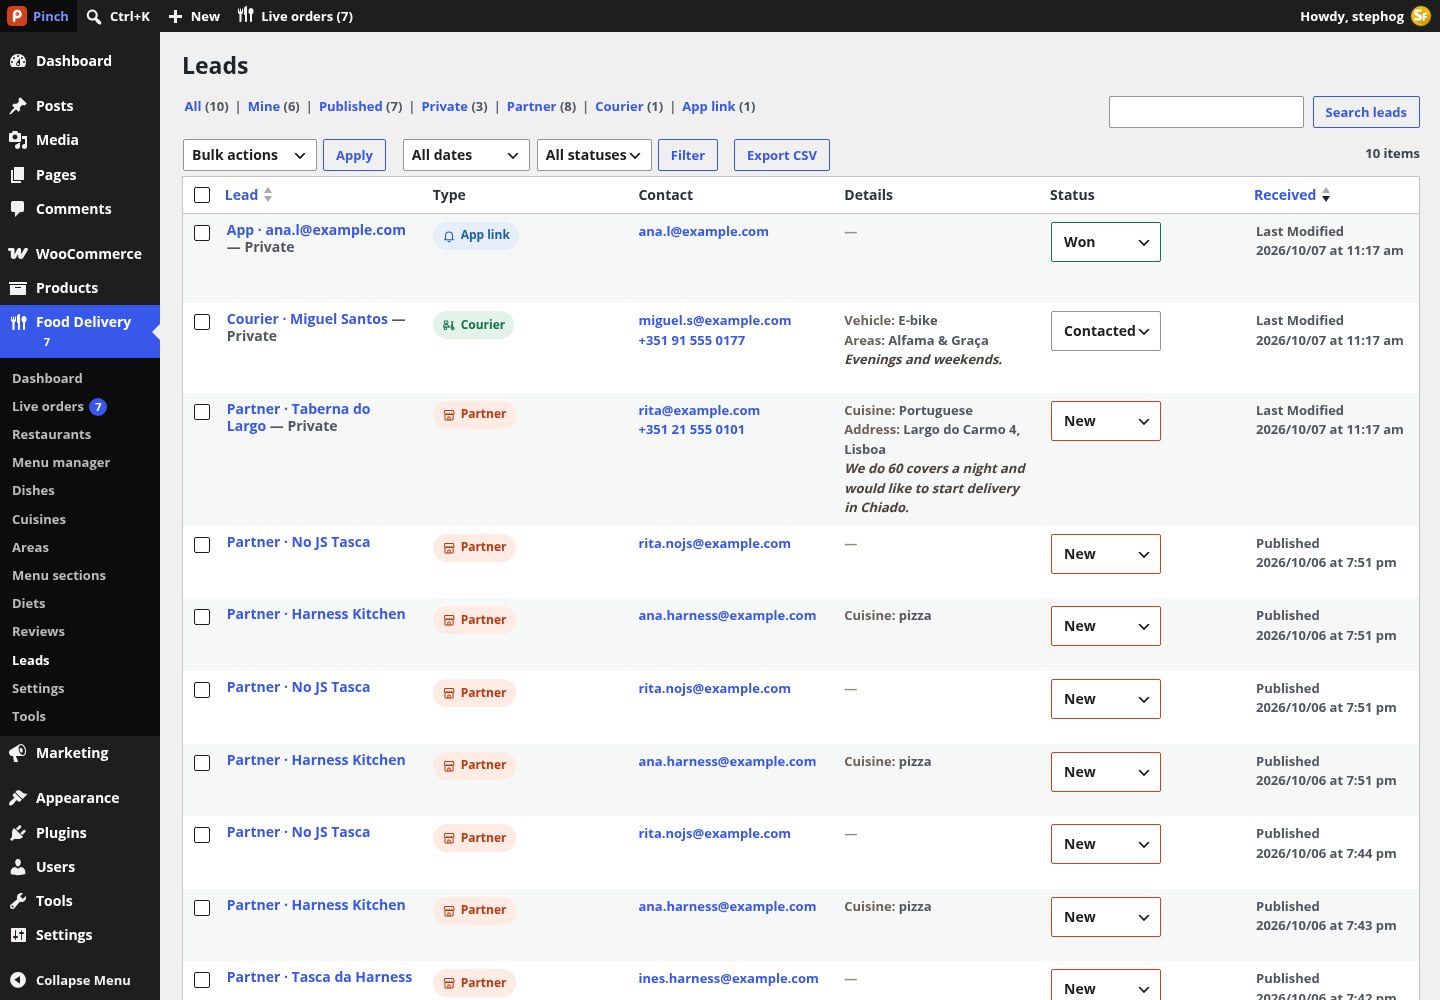Viewport: 1440px width, 1000px height.
Task: Click the Plugins plug icon
Action: (x=18, y=833)
